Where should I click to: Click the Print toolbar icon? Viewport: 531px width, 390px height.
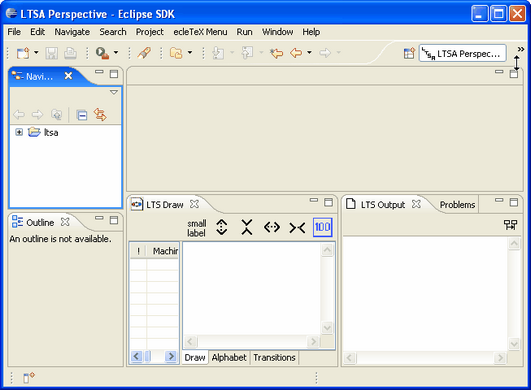pyautogui.click(x=70, y=53)
